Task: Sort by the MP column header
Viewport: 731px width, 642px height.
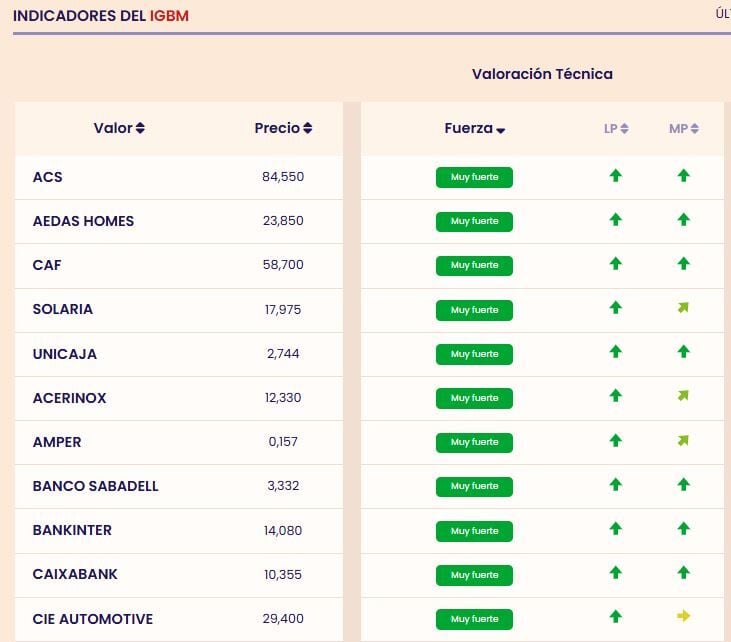Action: pos(683,129)
